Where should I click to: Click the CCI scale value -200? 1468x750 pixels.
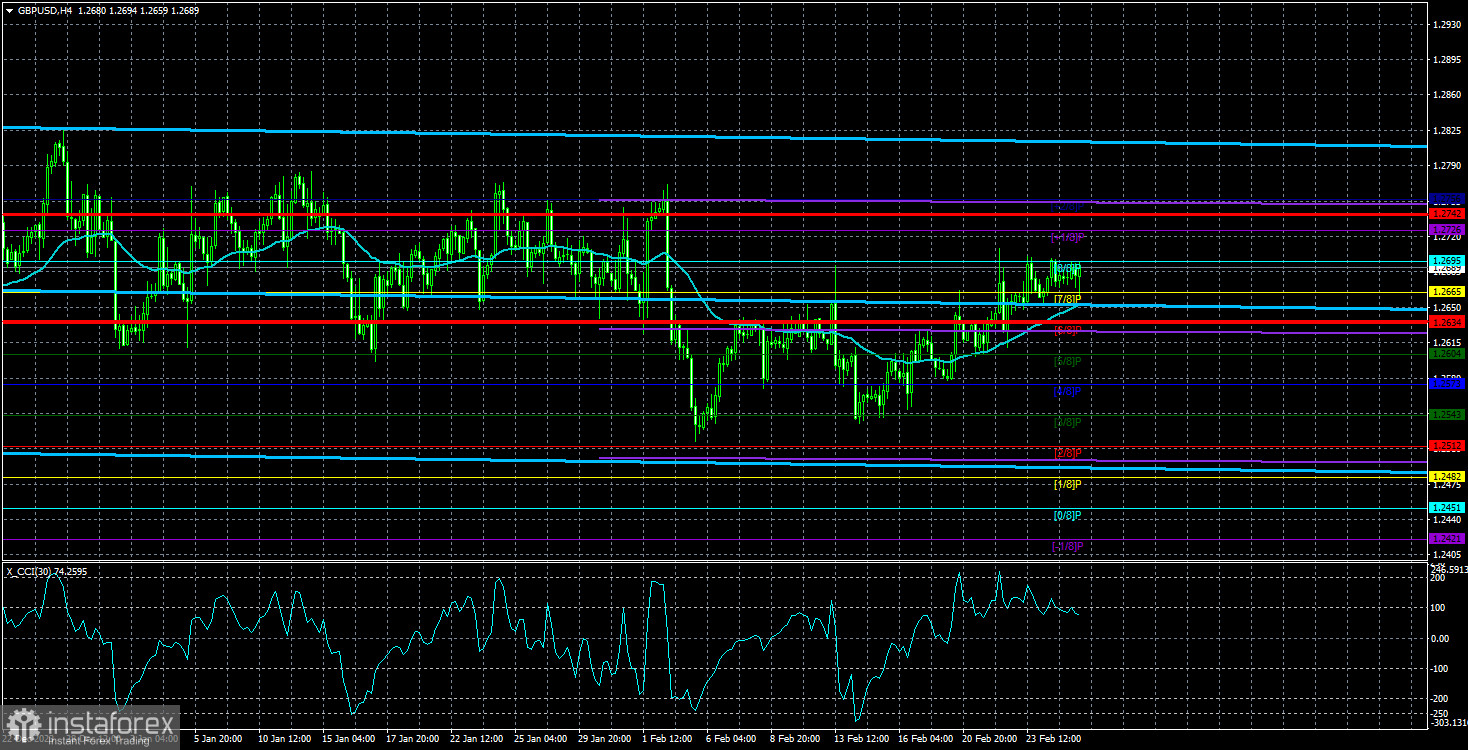(x=1441, y=699)
